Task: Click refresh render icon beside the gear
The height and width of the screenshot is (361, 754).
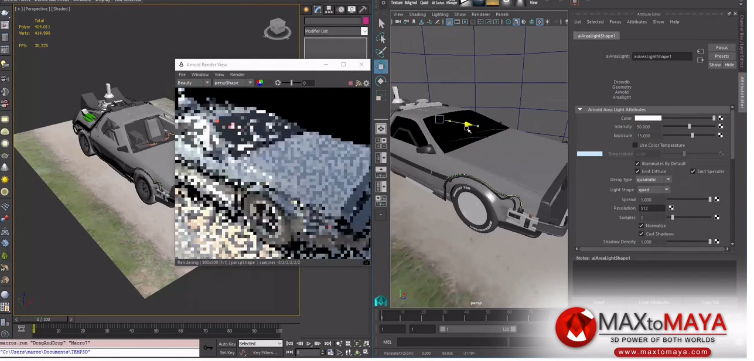Action: (x=358, y=83)
